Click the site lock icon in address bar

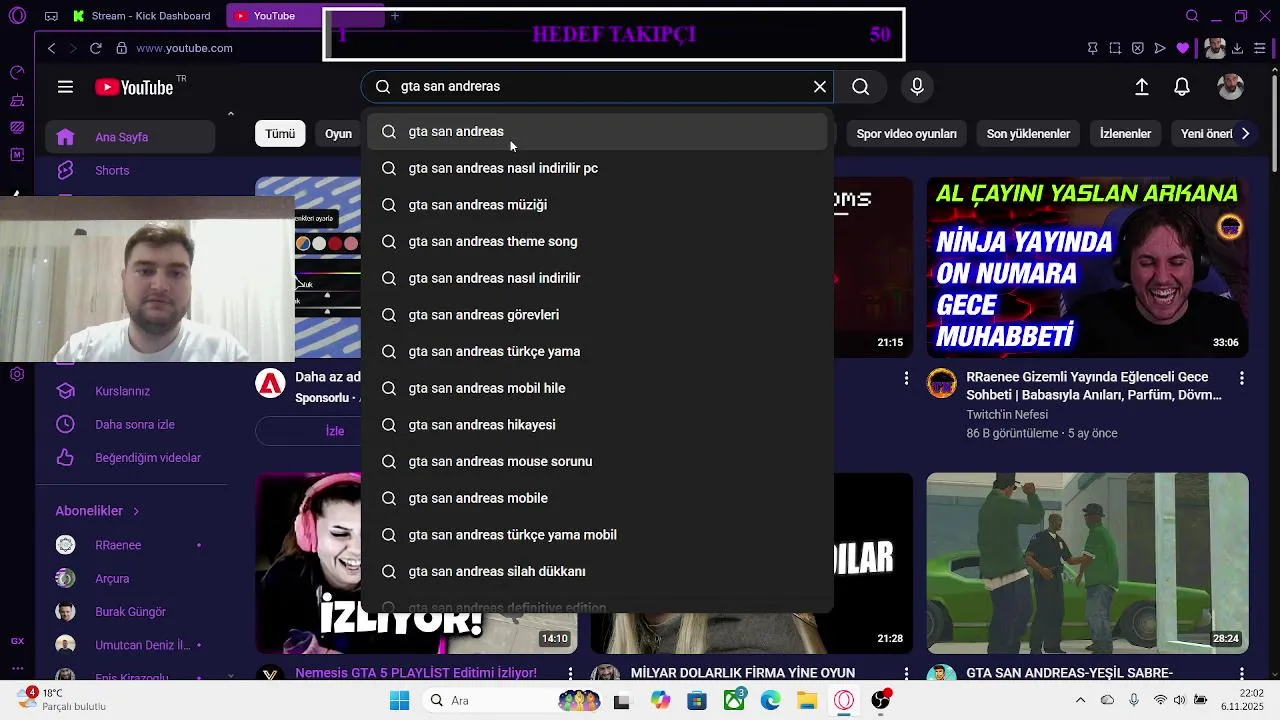[x=122, y=48]
